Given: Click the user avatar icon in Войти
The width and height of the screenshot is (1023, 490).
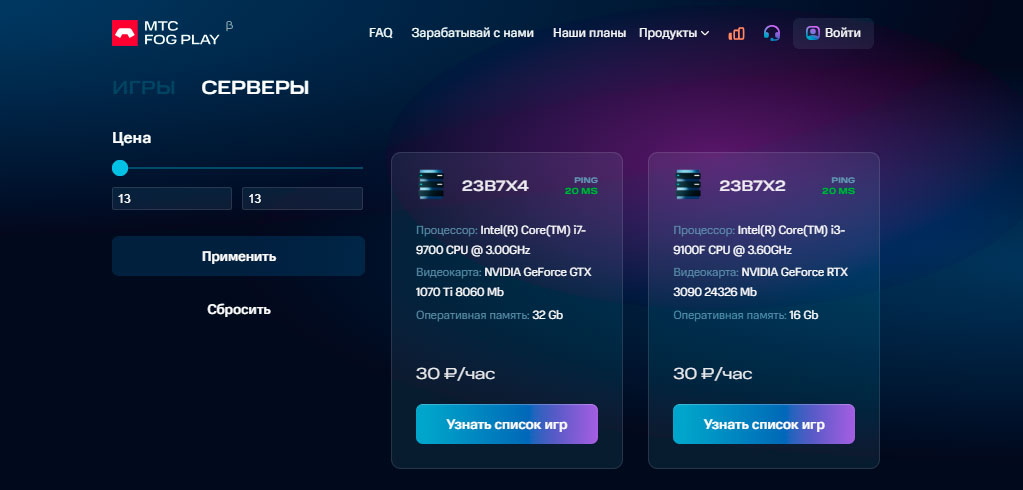Looking at the screenshot, I should click(x=812, y=33).
